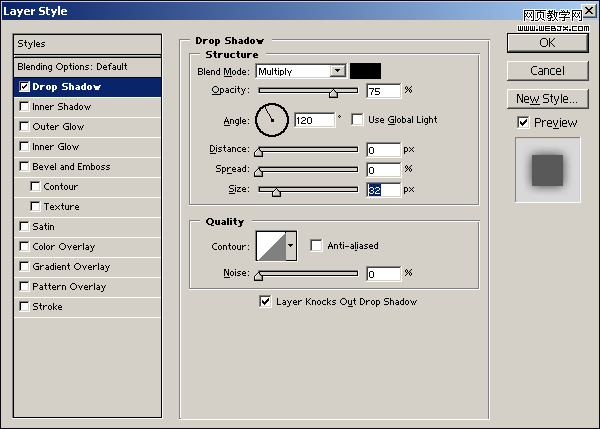Enable Gradient Overlay checkbox
The height and width of the screenshot is (429, 600).
(24, 266)
